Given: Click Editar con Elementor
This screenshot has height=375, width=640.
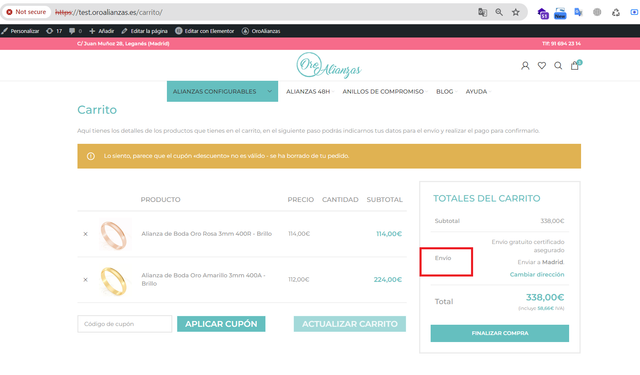Looking at the screenshot, I should pos(205,31).
